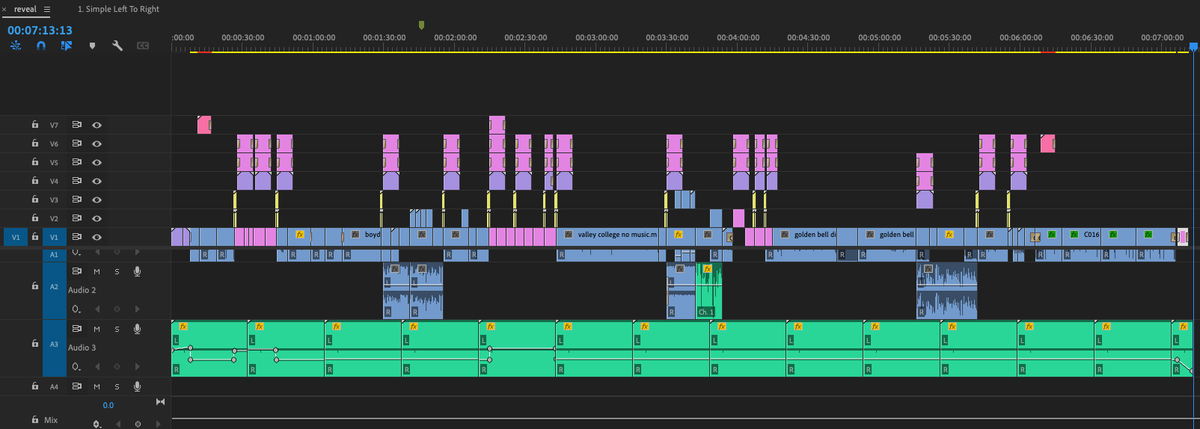Enable voice-over record on track A4
The height and width of the screenshot is (429, 1200).
[x=136, y=386]
